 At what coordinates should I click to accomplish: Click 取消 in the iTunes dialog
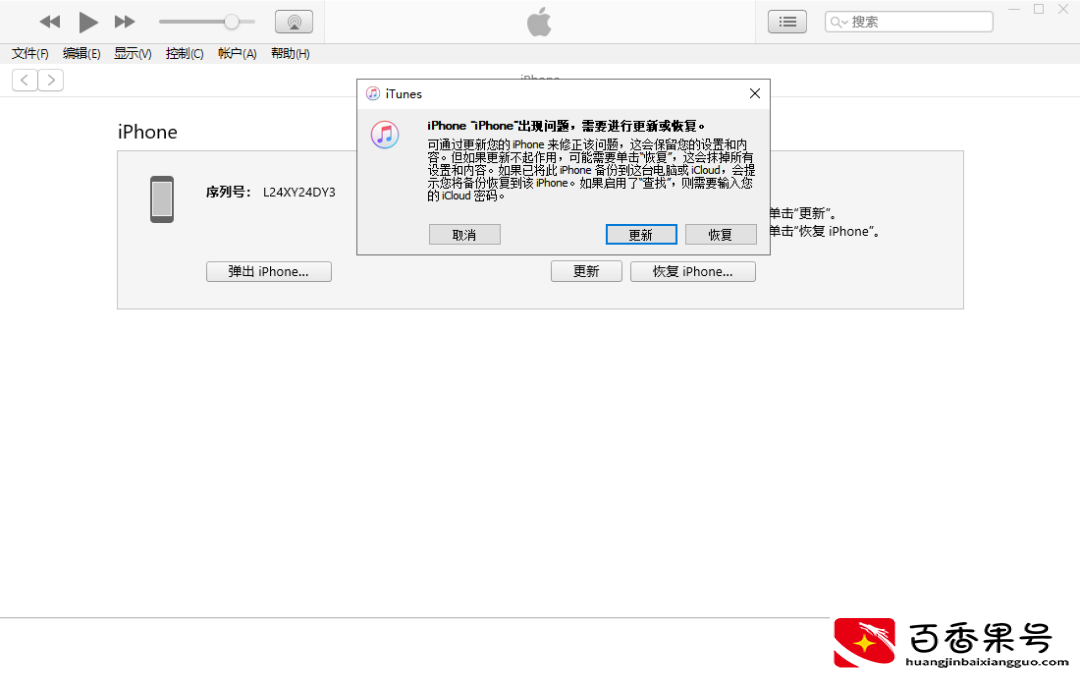tap(465, 235)
